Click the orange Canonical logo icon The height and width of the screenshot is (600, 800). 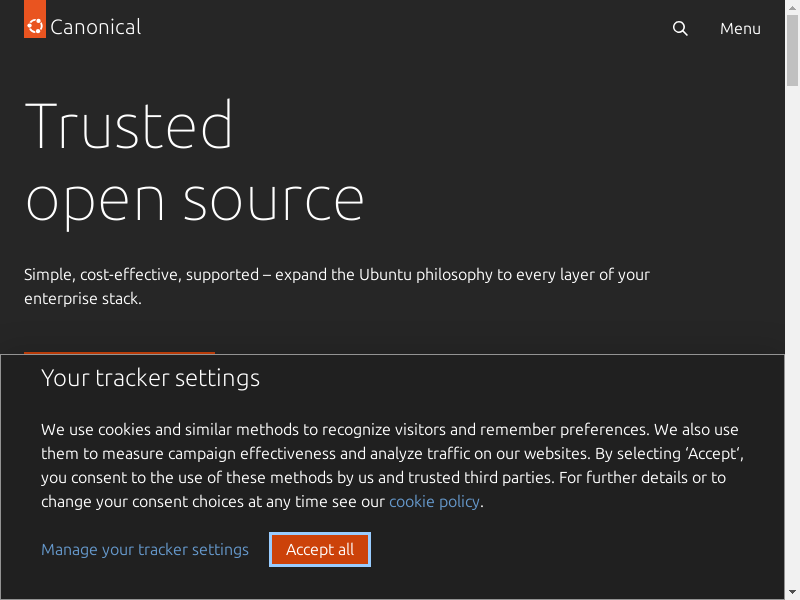(35, 27)
